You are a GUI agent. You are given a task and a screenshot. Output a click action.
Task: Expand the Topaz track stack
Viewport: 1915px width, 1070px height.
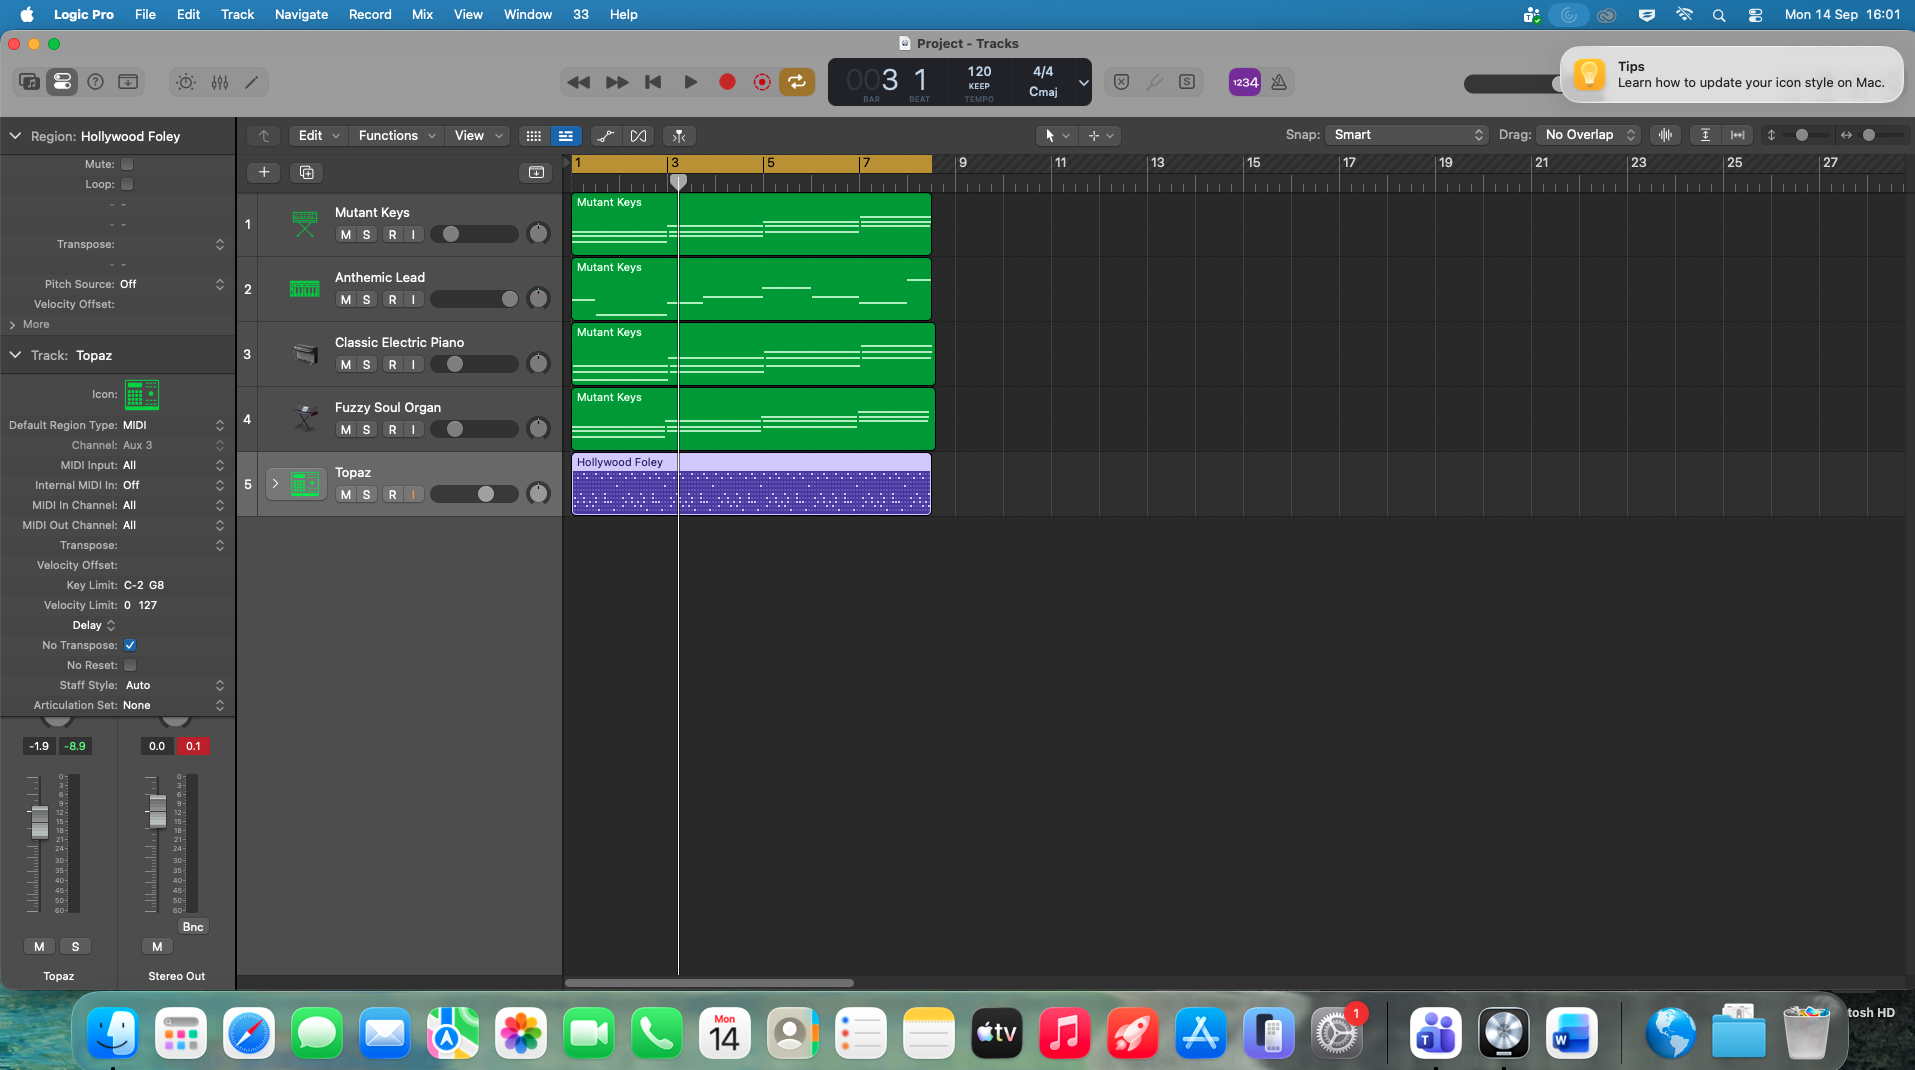point(275,484)
